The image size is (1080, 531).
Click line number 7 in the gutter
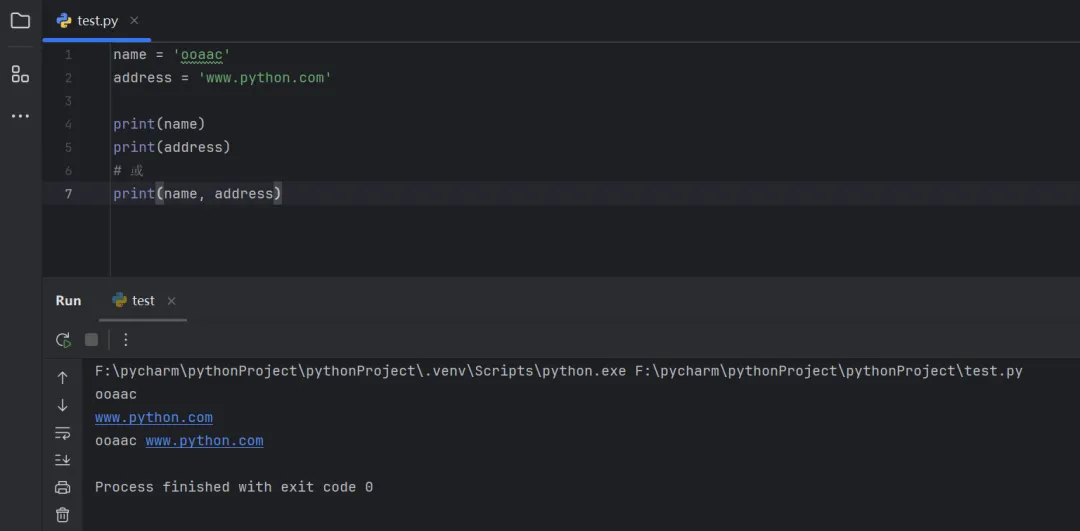click(x=68, y=194)
